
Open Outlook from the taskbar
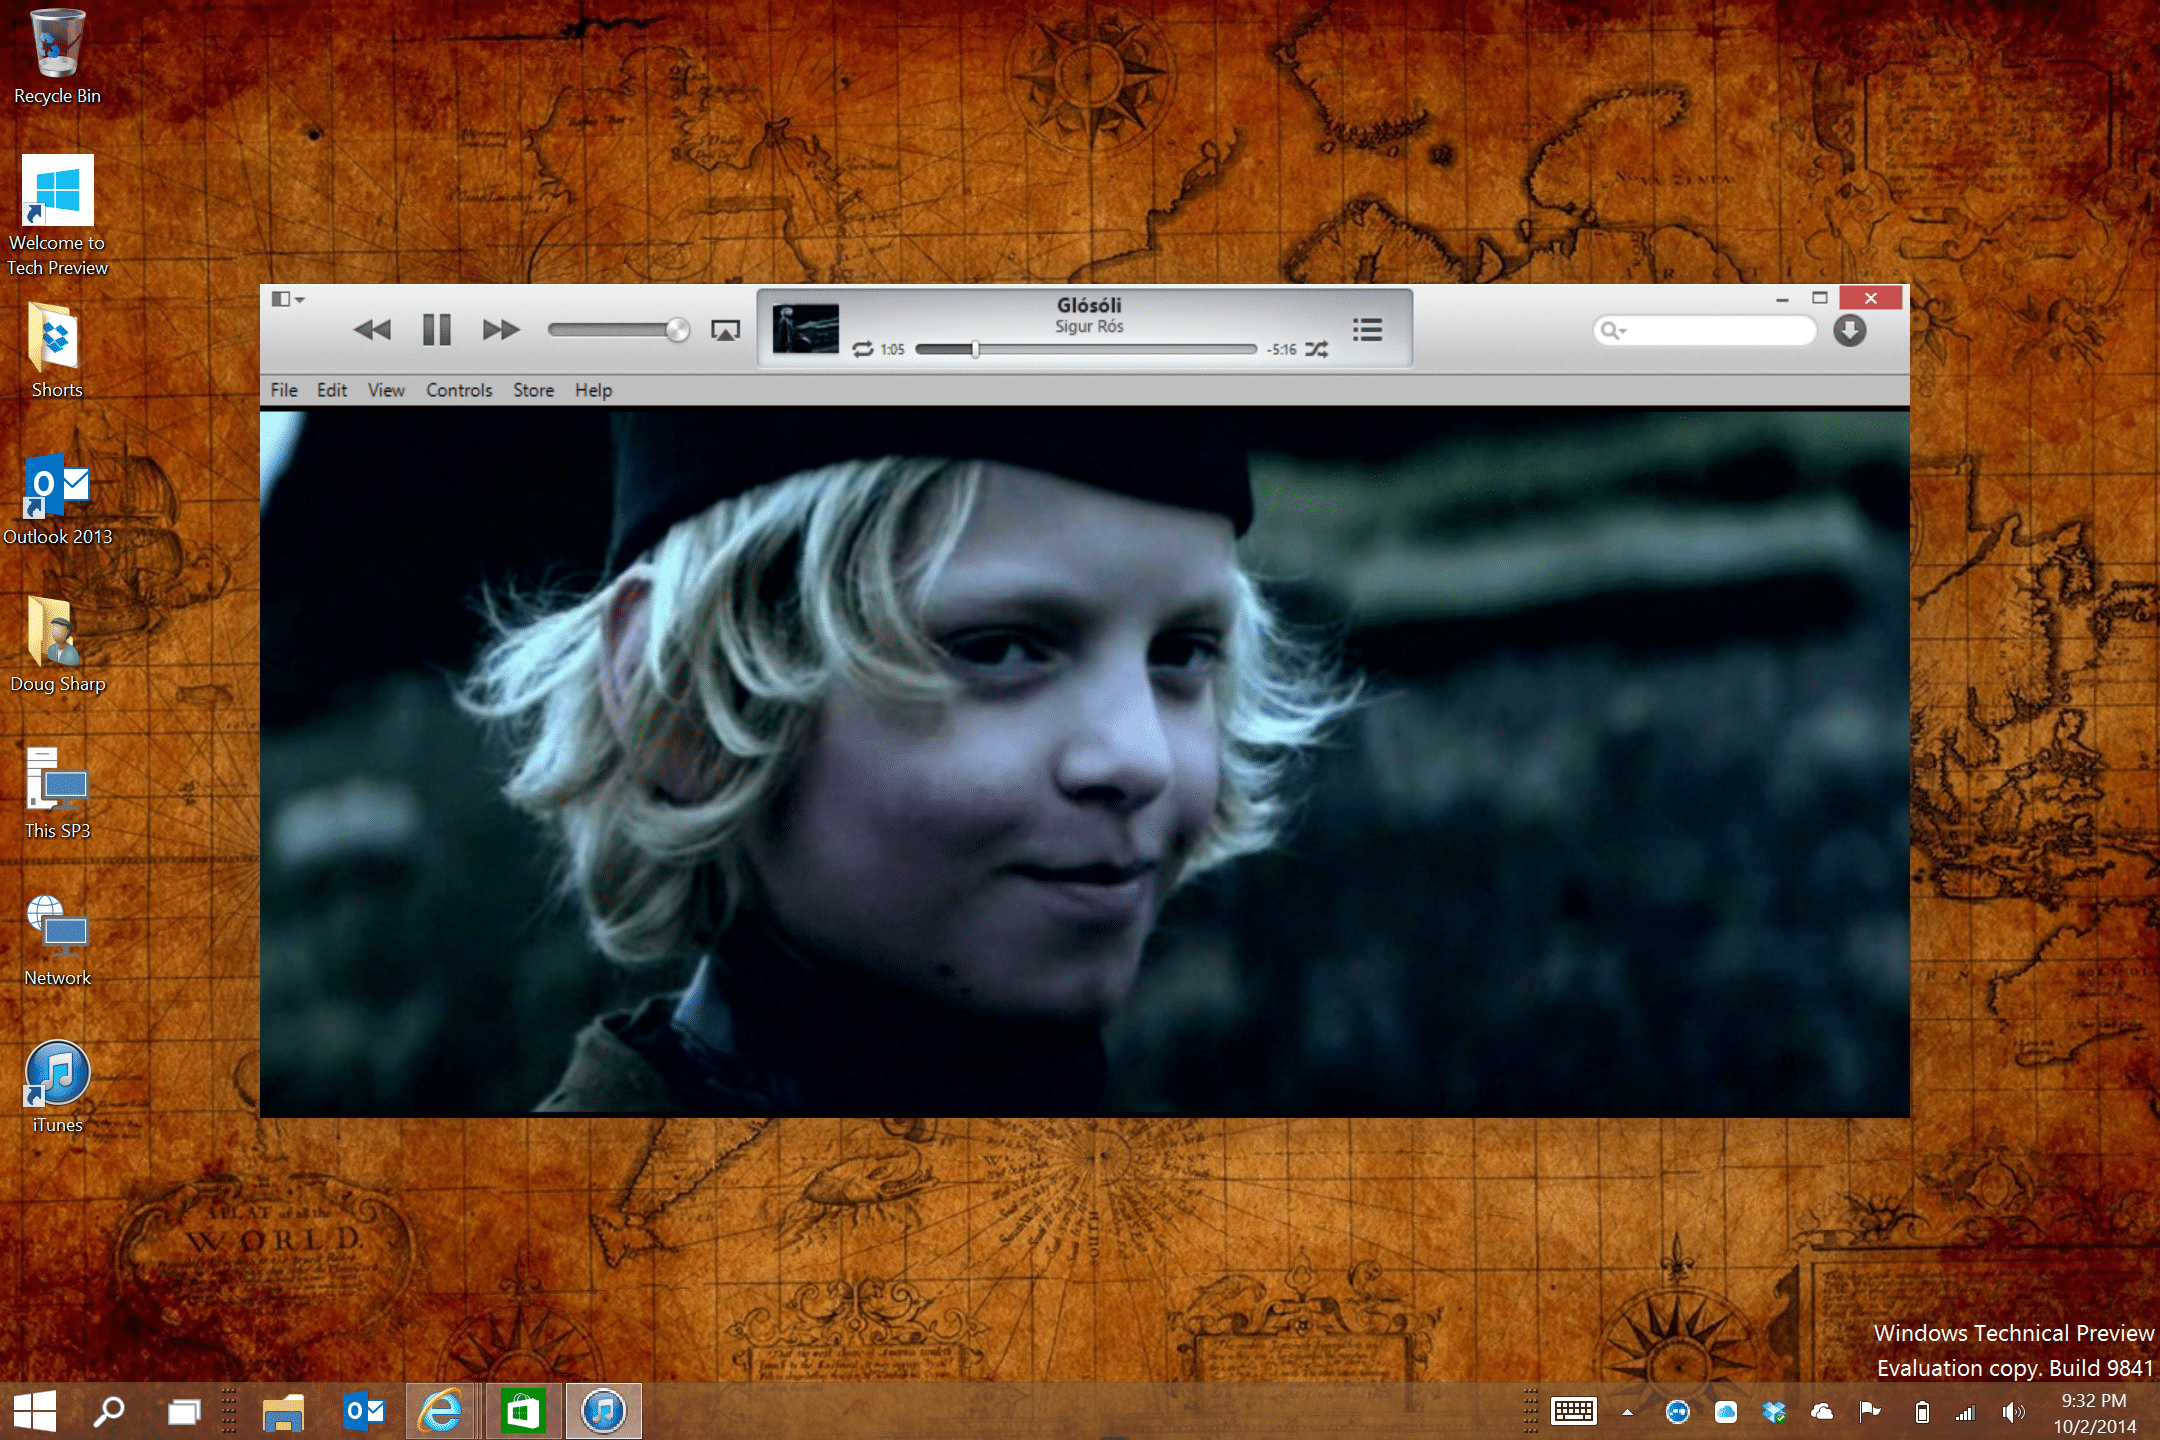click(x=364, y=1411)
